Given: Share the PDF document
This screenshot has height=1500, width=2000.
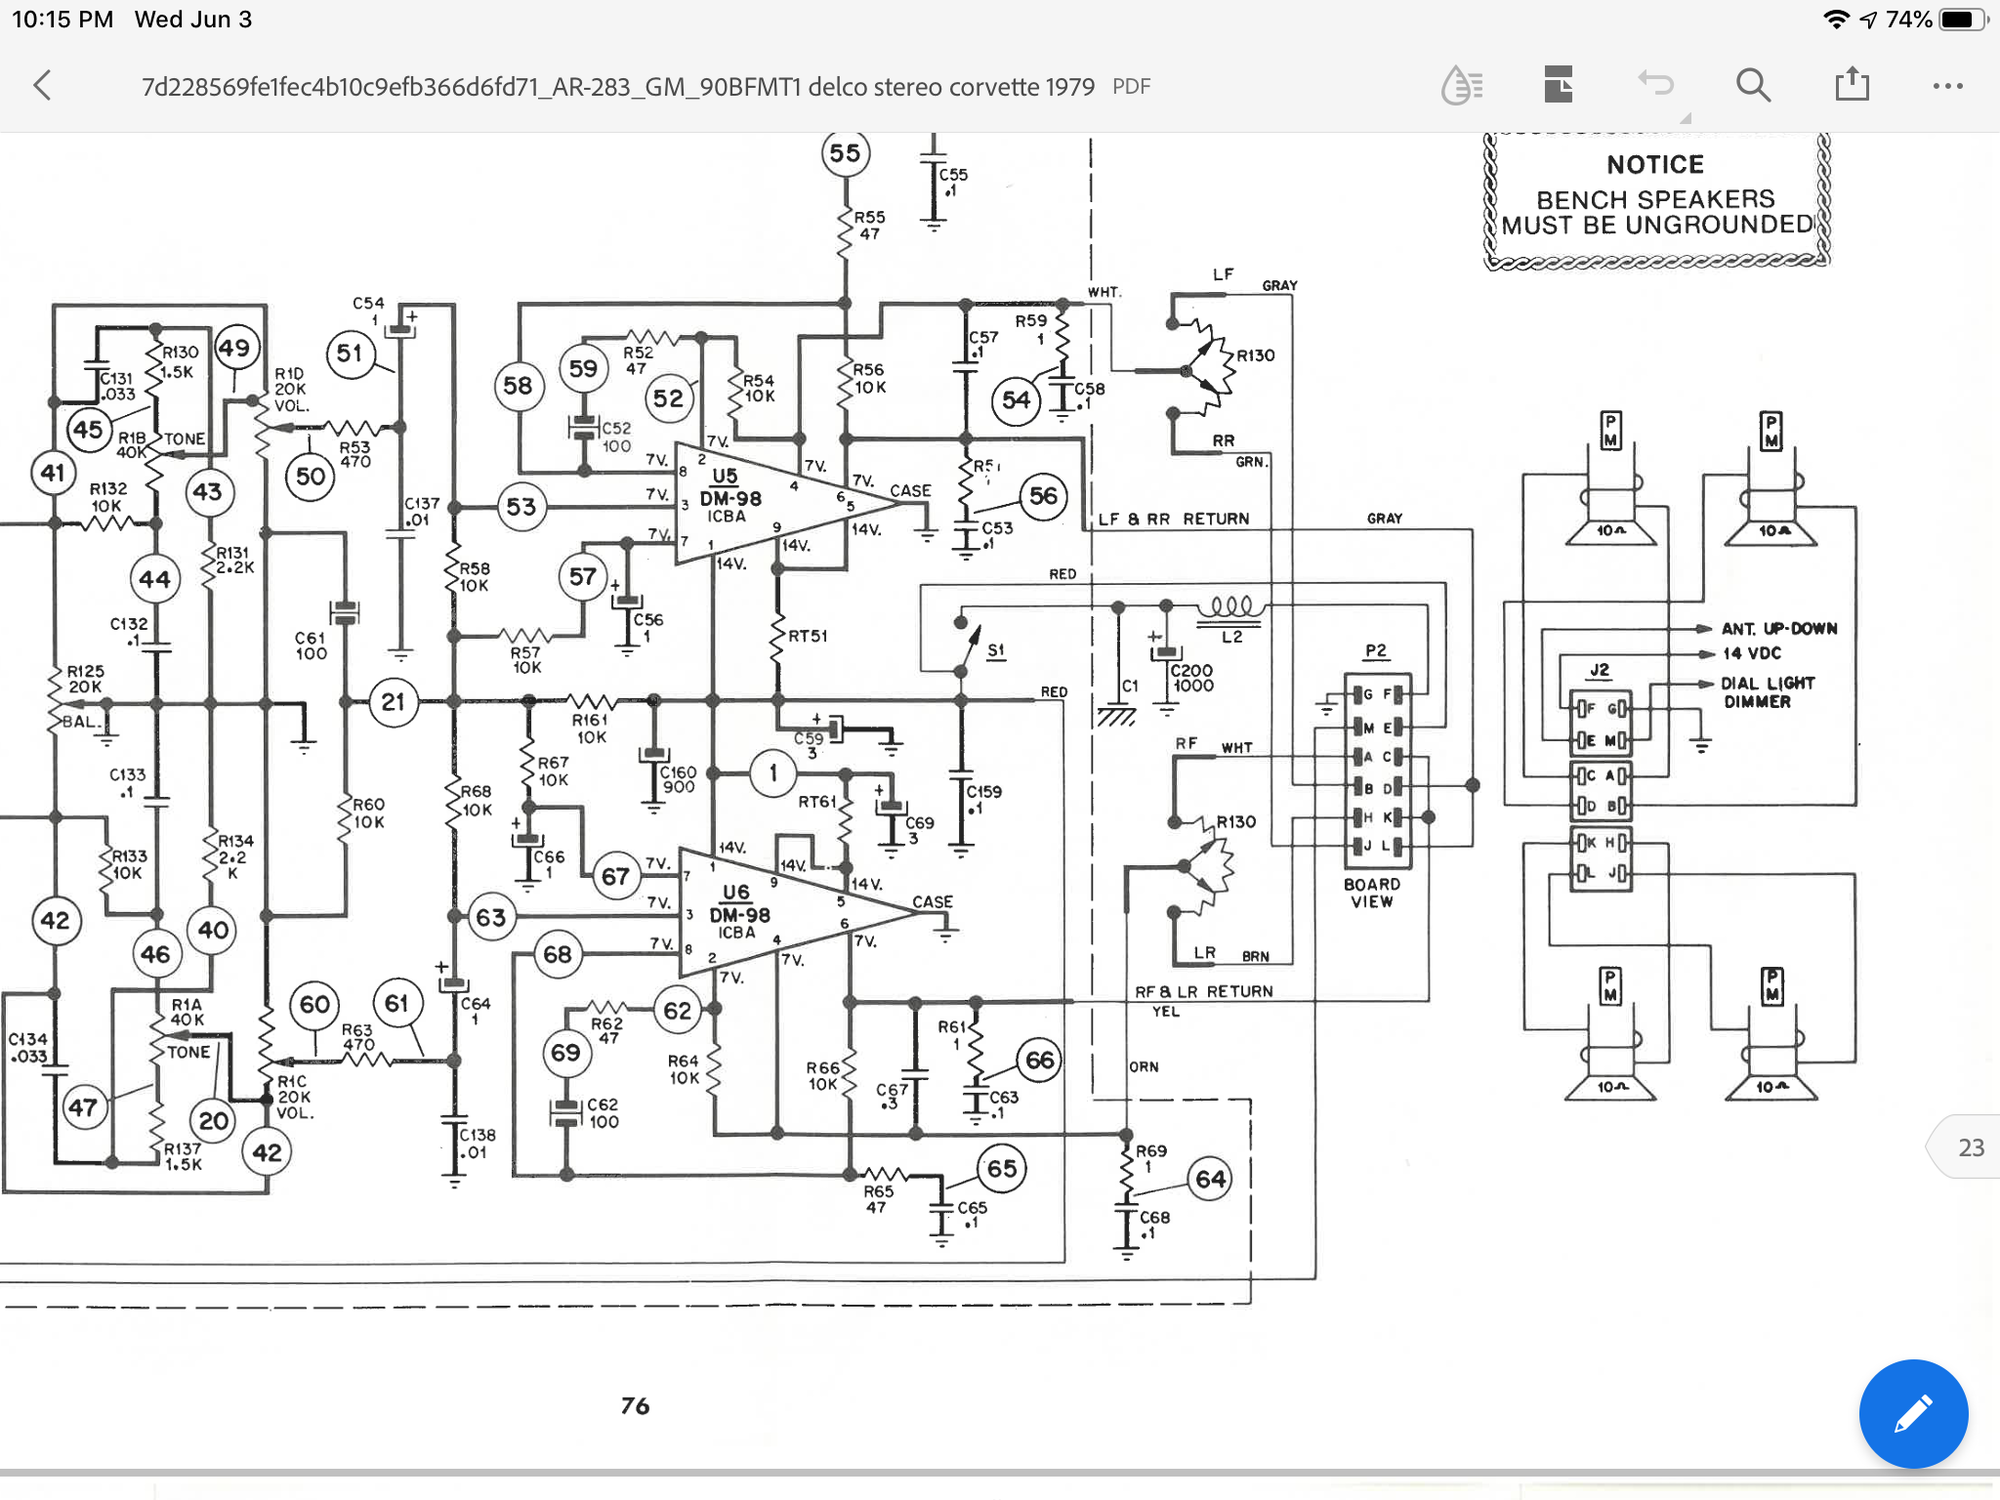Looking at the screenshot, I should (1852, 83).
